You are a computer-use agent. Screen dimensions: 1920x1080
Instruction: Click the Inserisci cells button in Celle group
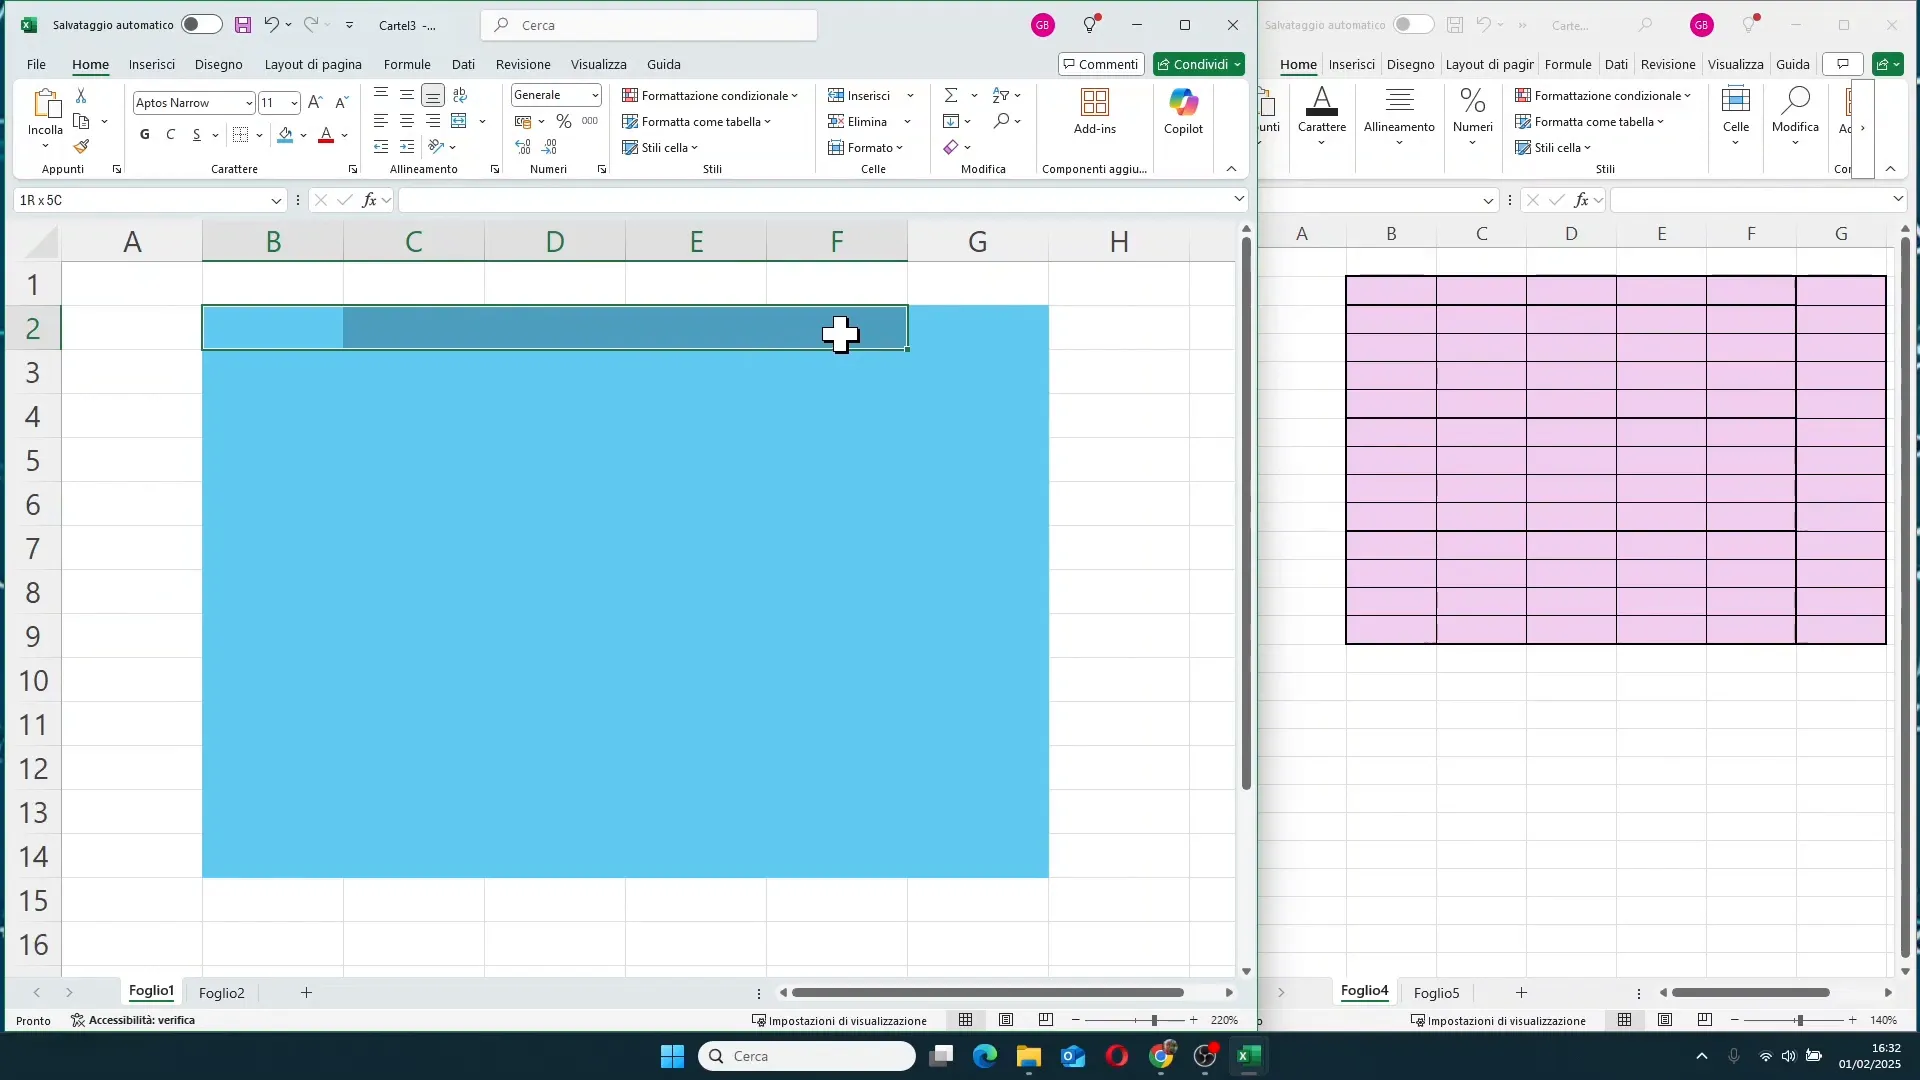tap(859, 95)
